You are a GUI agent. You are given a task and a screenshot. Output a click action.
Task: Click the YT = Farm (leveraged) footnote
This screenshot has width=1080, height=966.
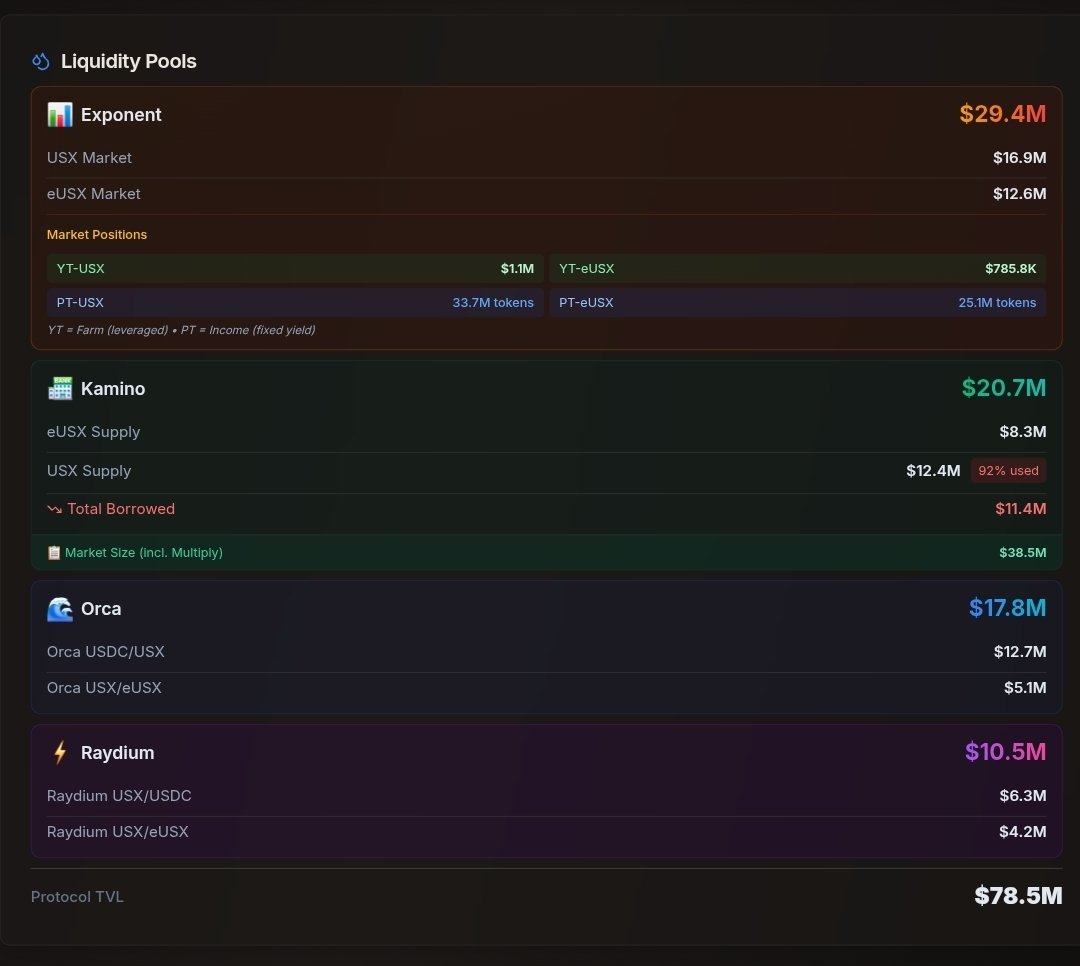coord(181,330)
